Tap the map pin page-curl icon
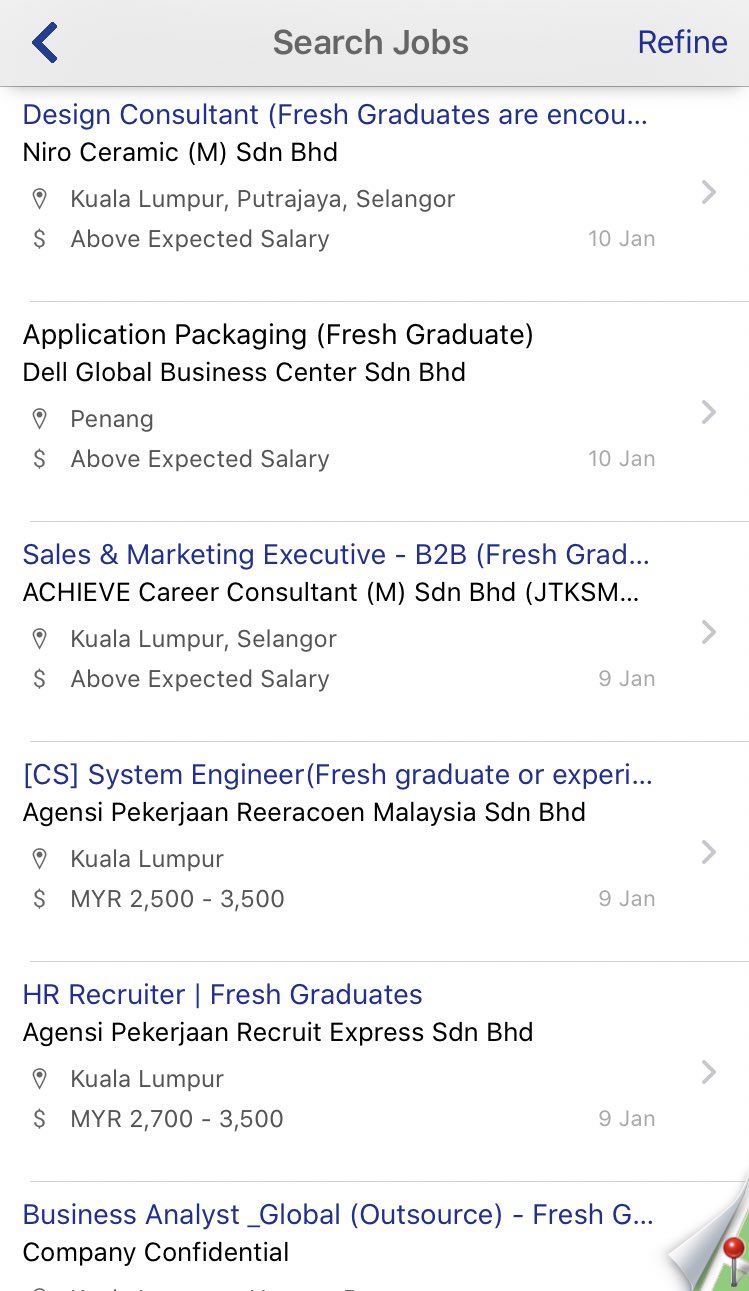Image resolution: width=749 pixels, height=1291 pixels. click(710, 1236)
